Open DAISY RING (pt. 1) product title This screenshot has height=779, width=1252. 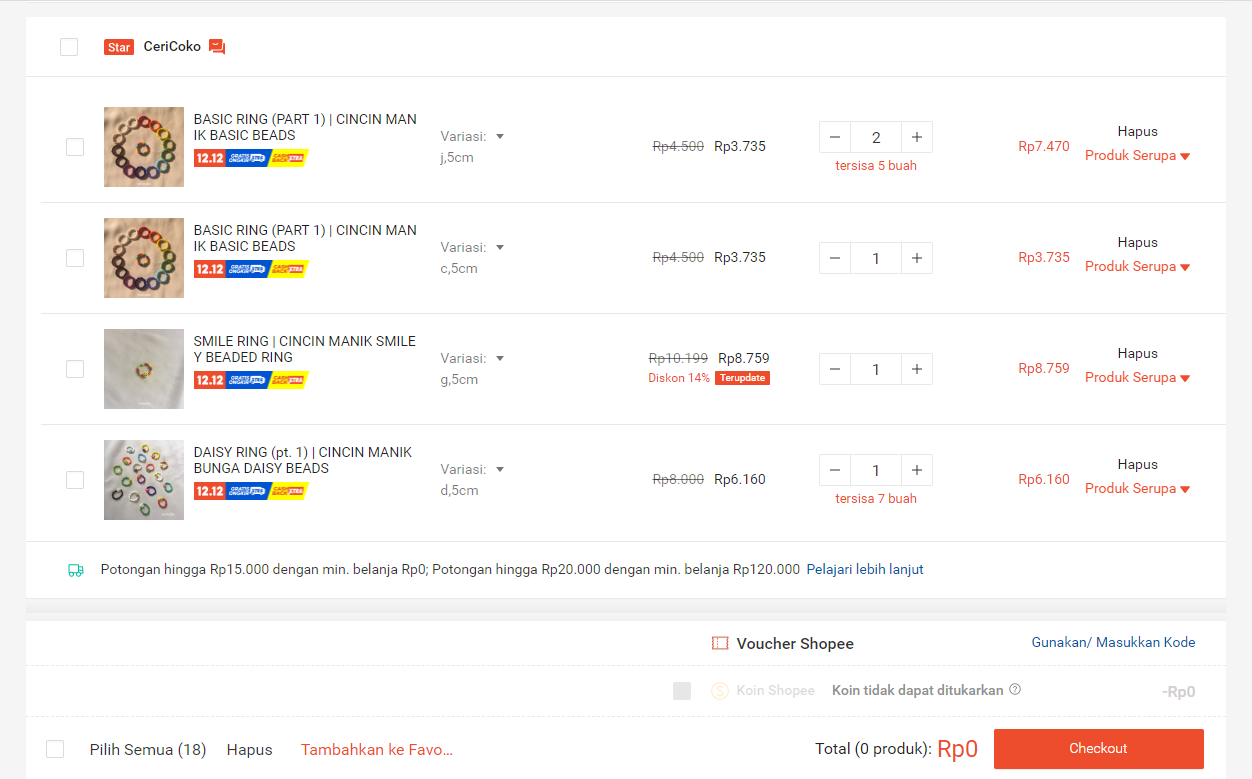[x=303, y=460]
